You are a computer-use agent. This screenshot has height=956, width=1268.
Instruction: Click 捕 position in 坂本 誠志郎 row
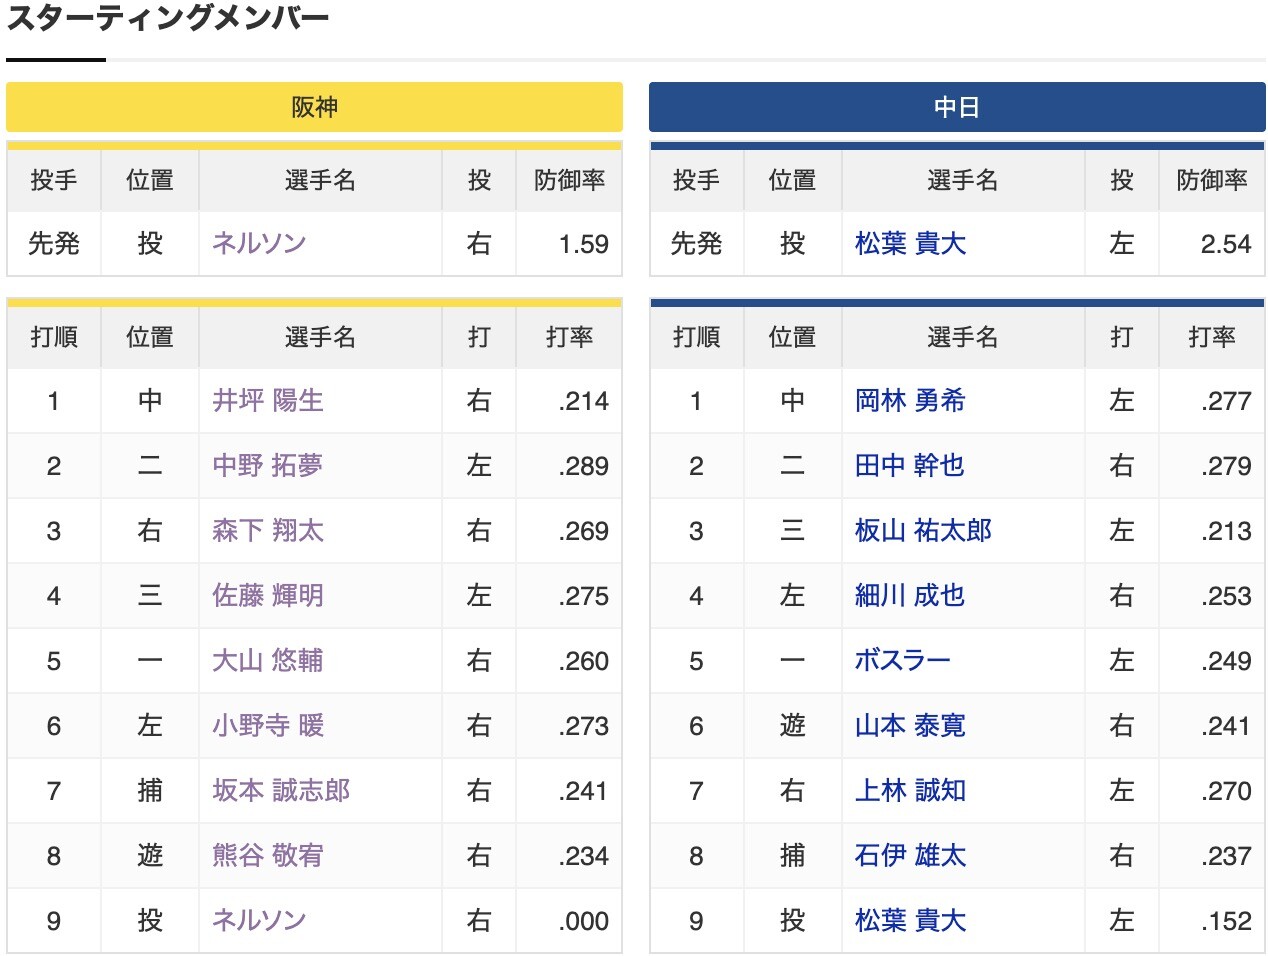tap(150, 790)
